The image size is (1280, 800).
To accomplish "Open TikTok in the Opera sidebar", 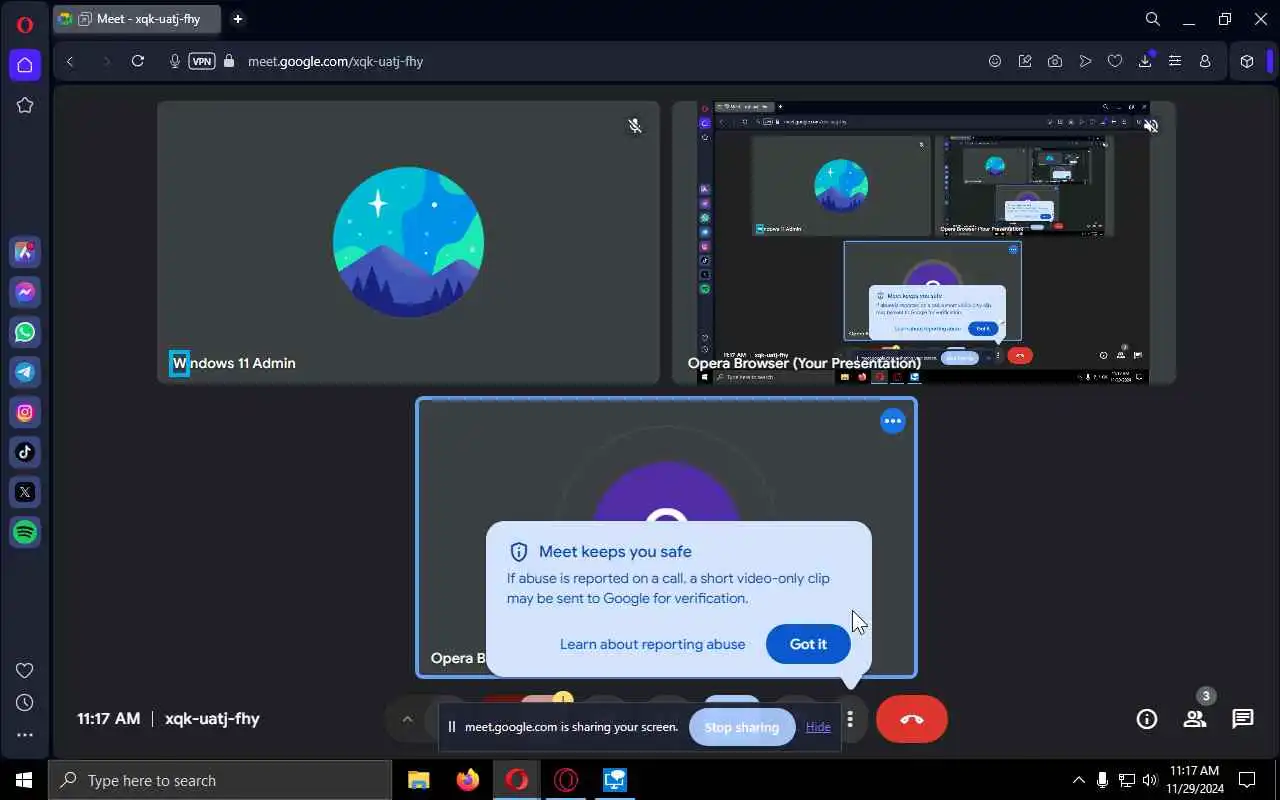I will (x=25, y=452).
